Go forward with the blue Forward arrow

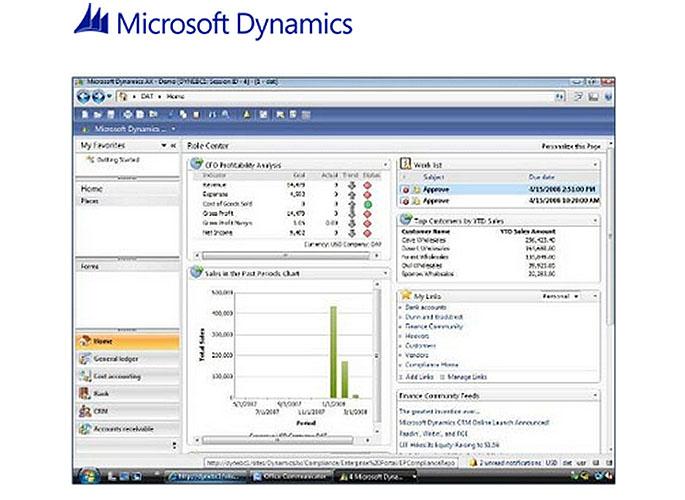(x=98, y=97)
